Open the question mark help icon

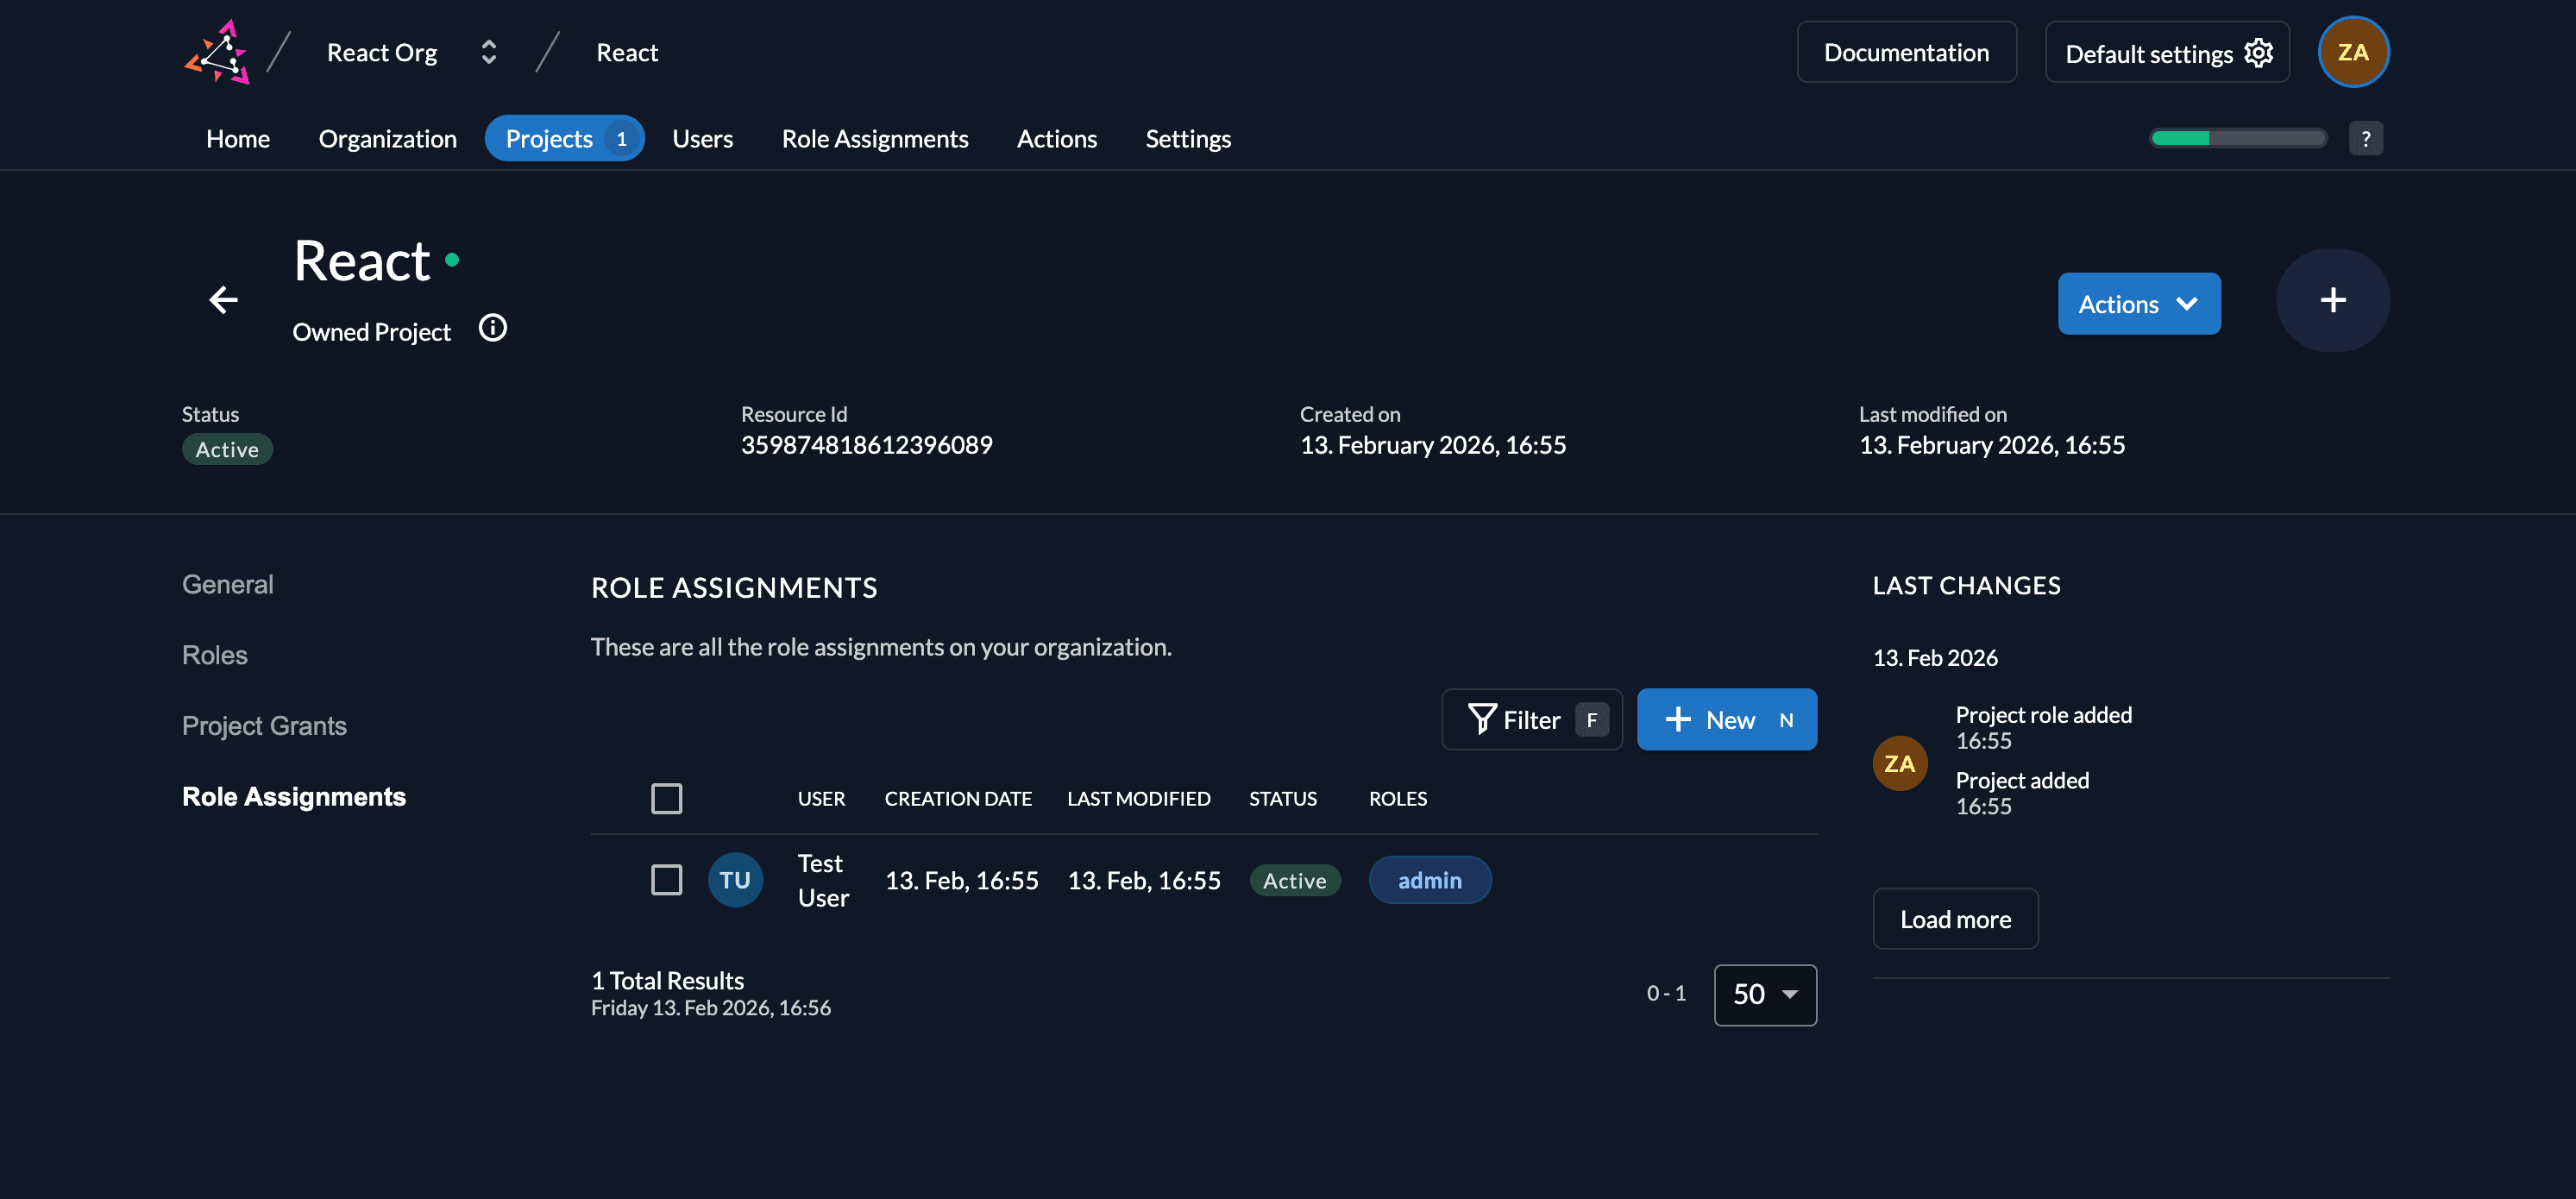2365,138
